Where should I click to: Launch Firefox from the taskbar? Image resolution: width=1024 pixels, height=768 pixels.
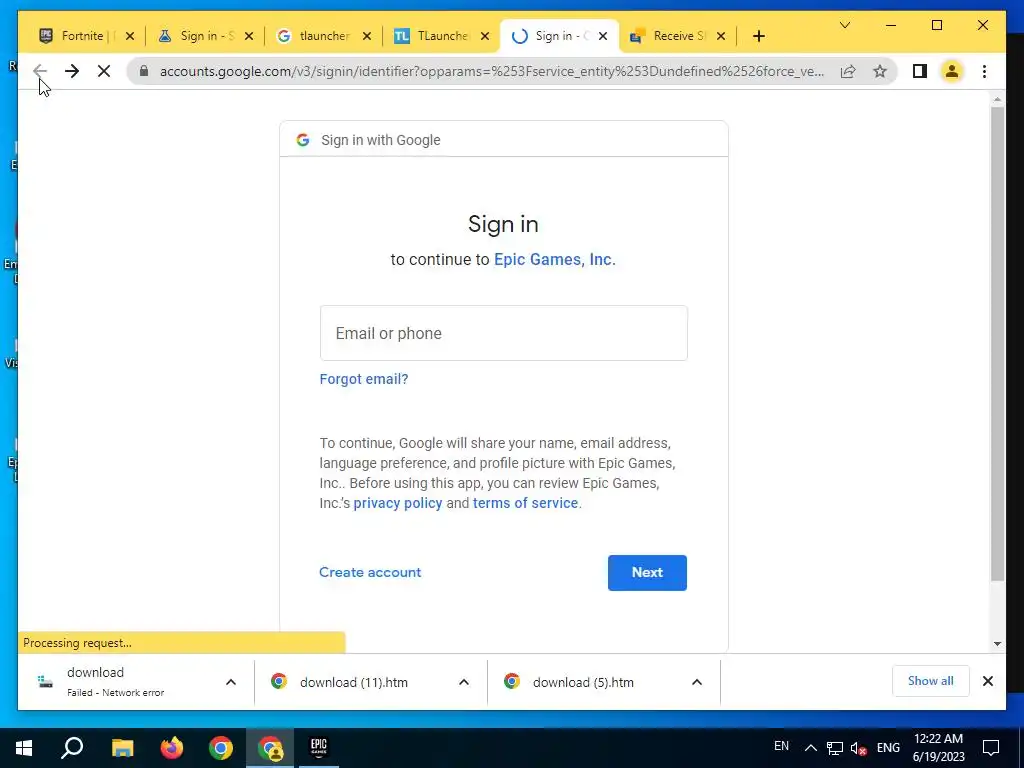pos(172,748)
